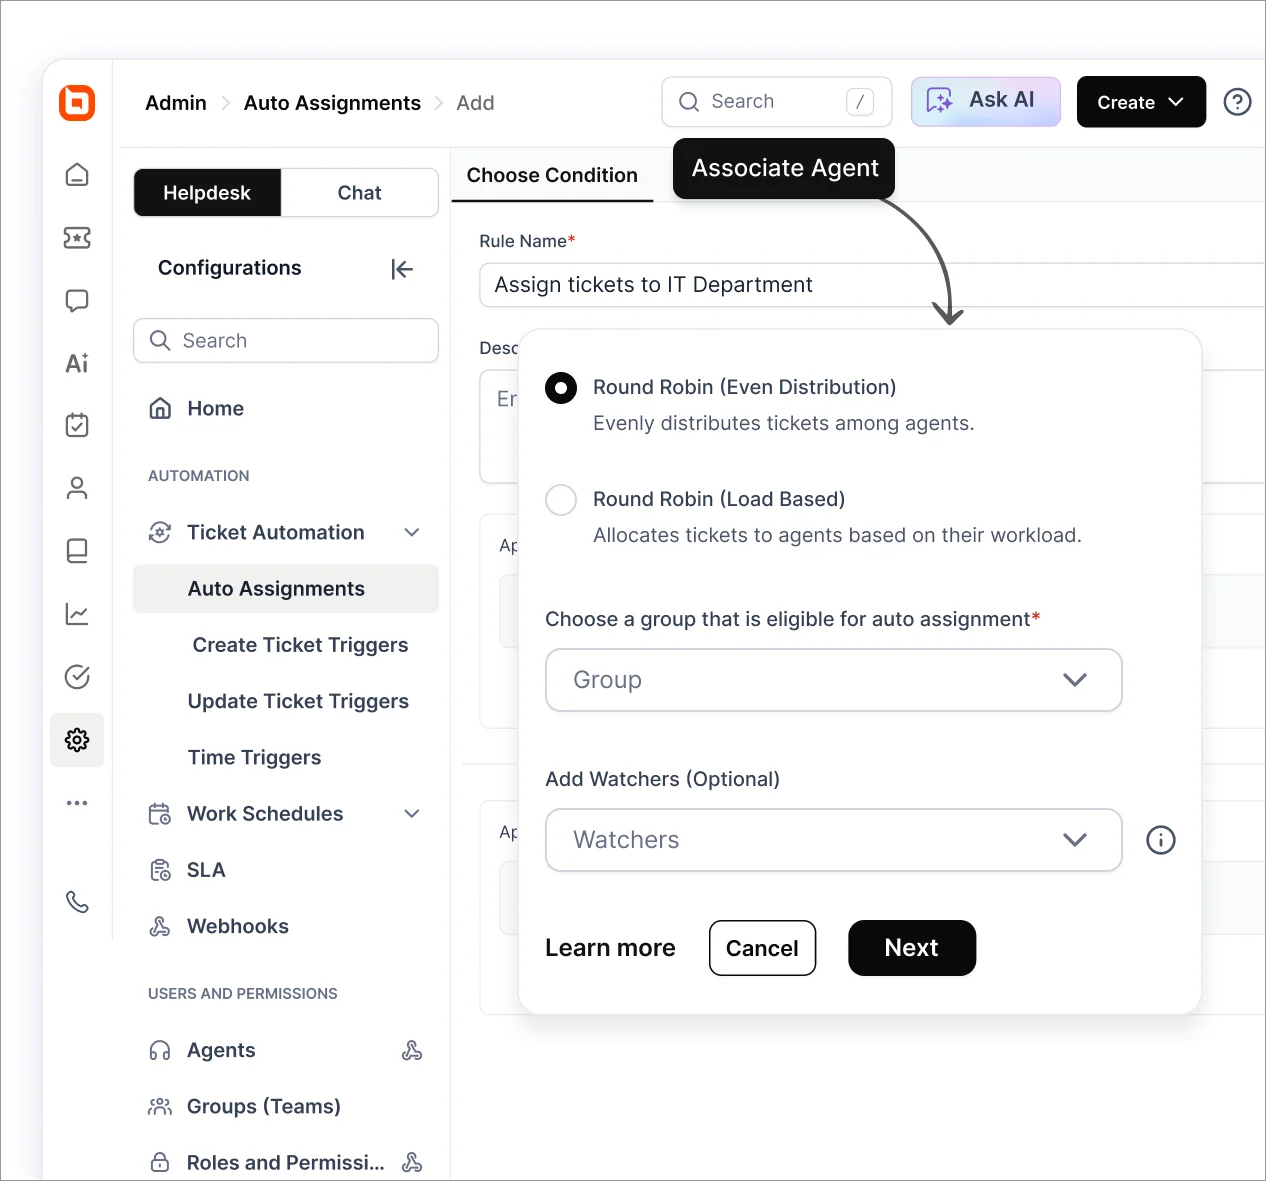1266x1181 pixels.
Task: Open the knowledge base book icon
Action: tap(77, 551)
